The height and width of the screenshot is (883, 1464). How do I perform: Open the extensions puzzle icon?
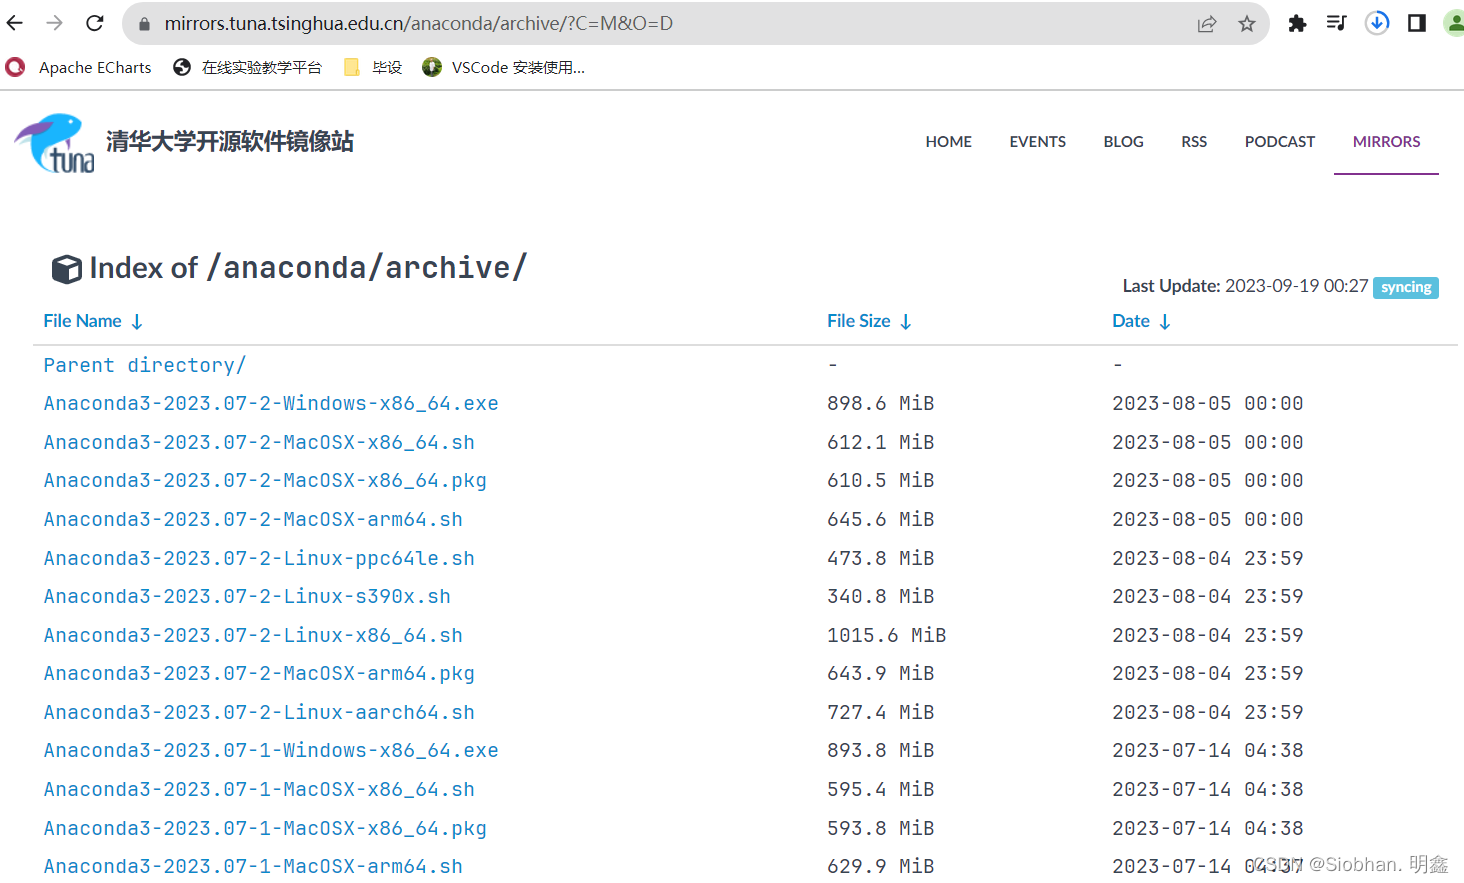[x=1297, y=23]
